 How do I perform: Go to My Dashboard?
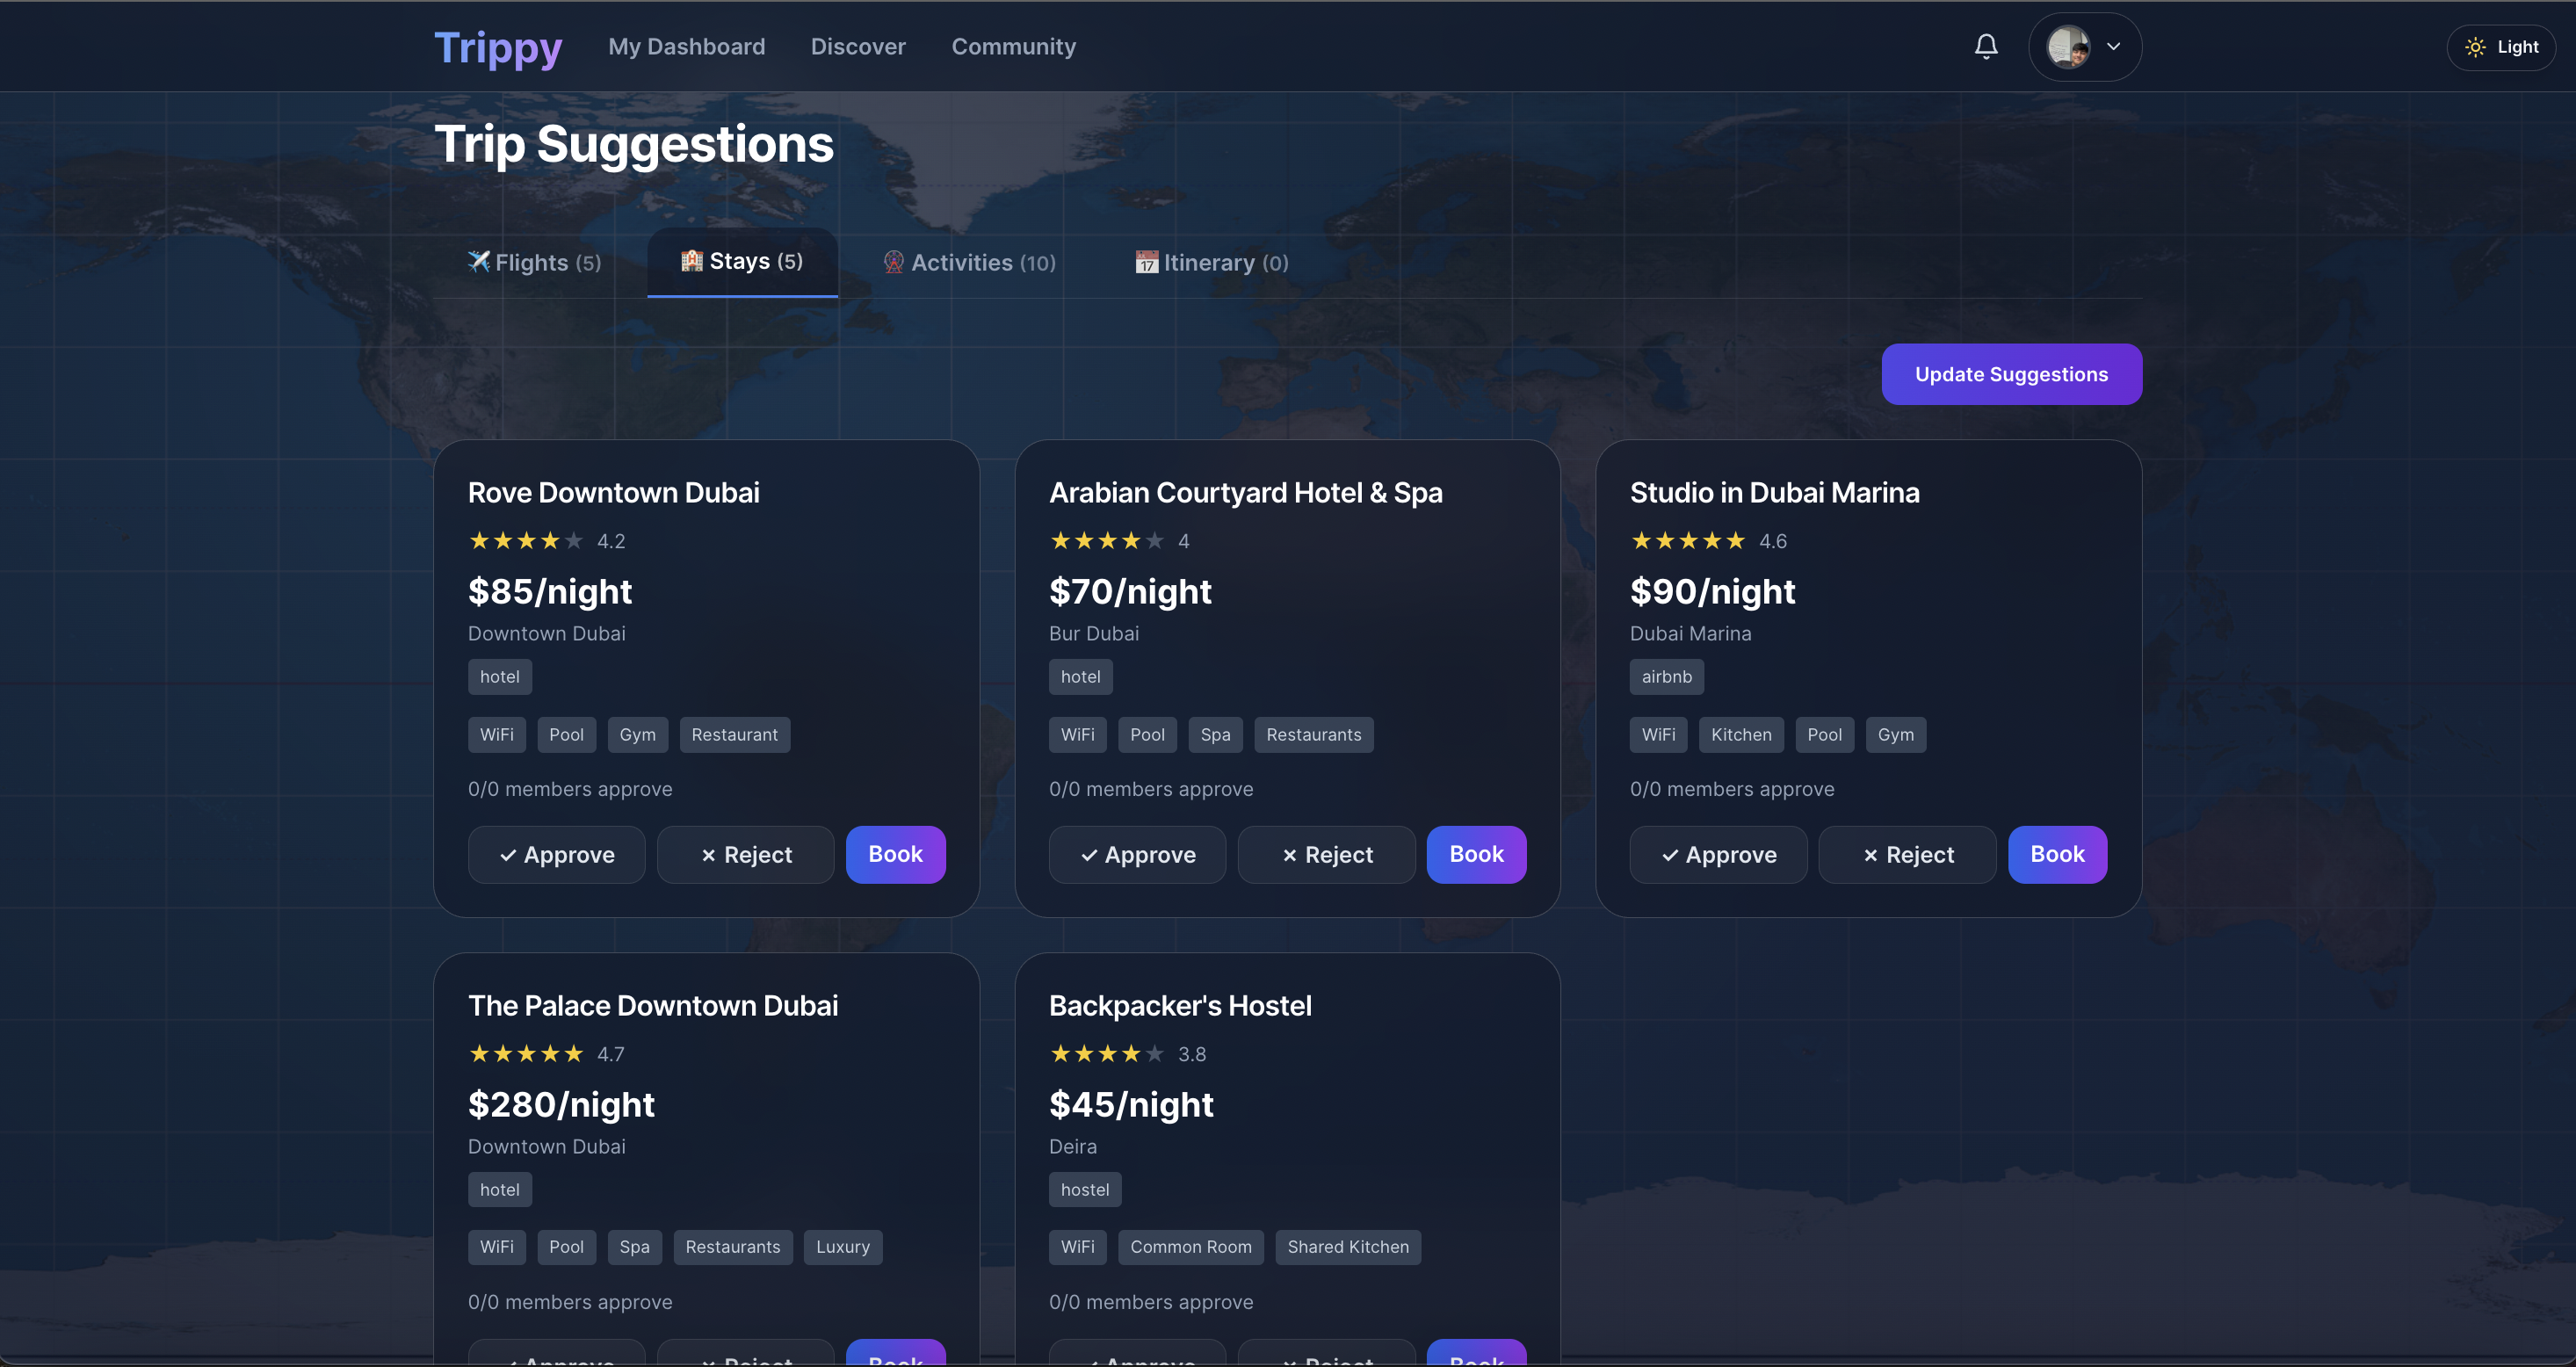point(686,47)
